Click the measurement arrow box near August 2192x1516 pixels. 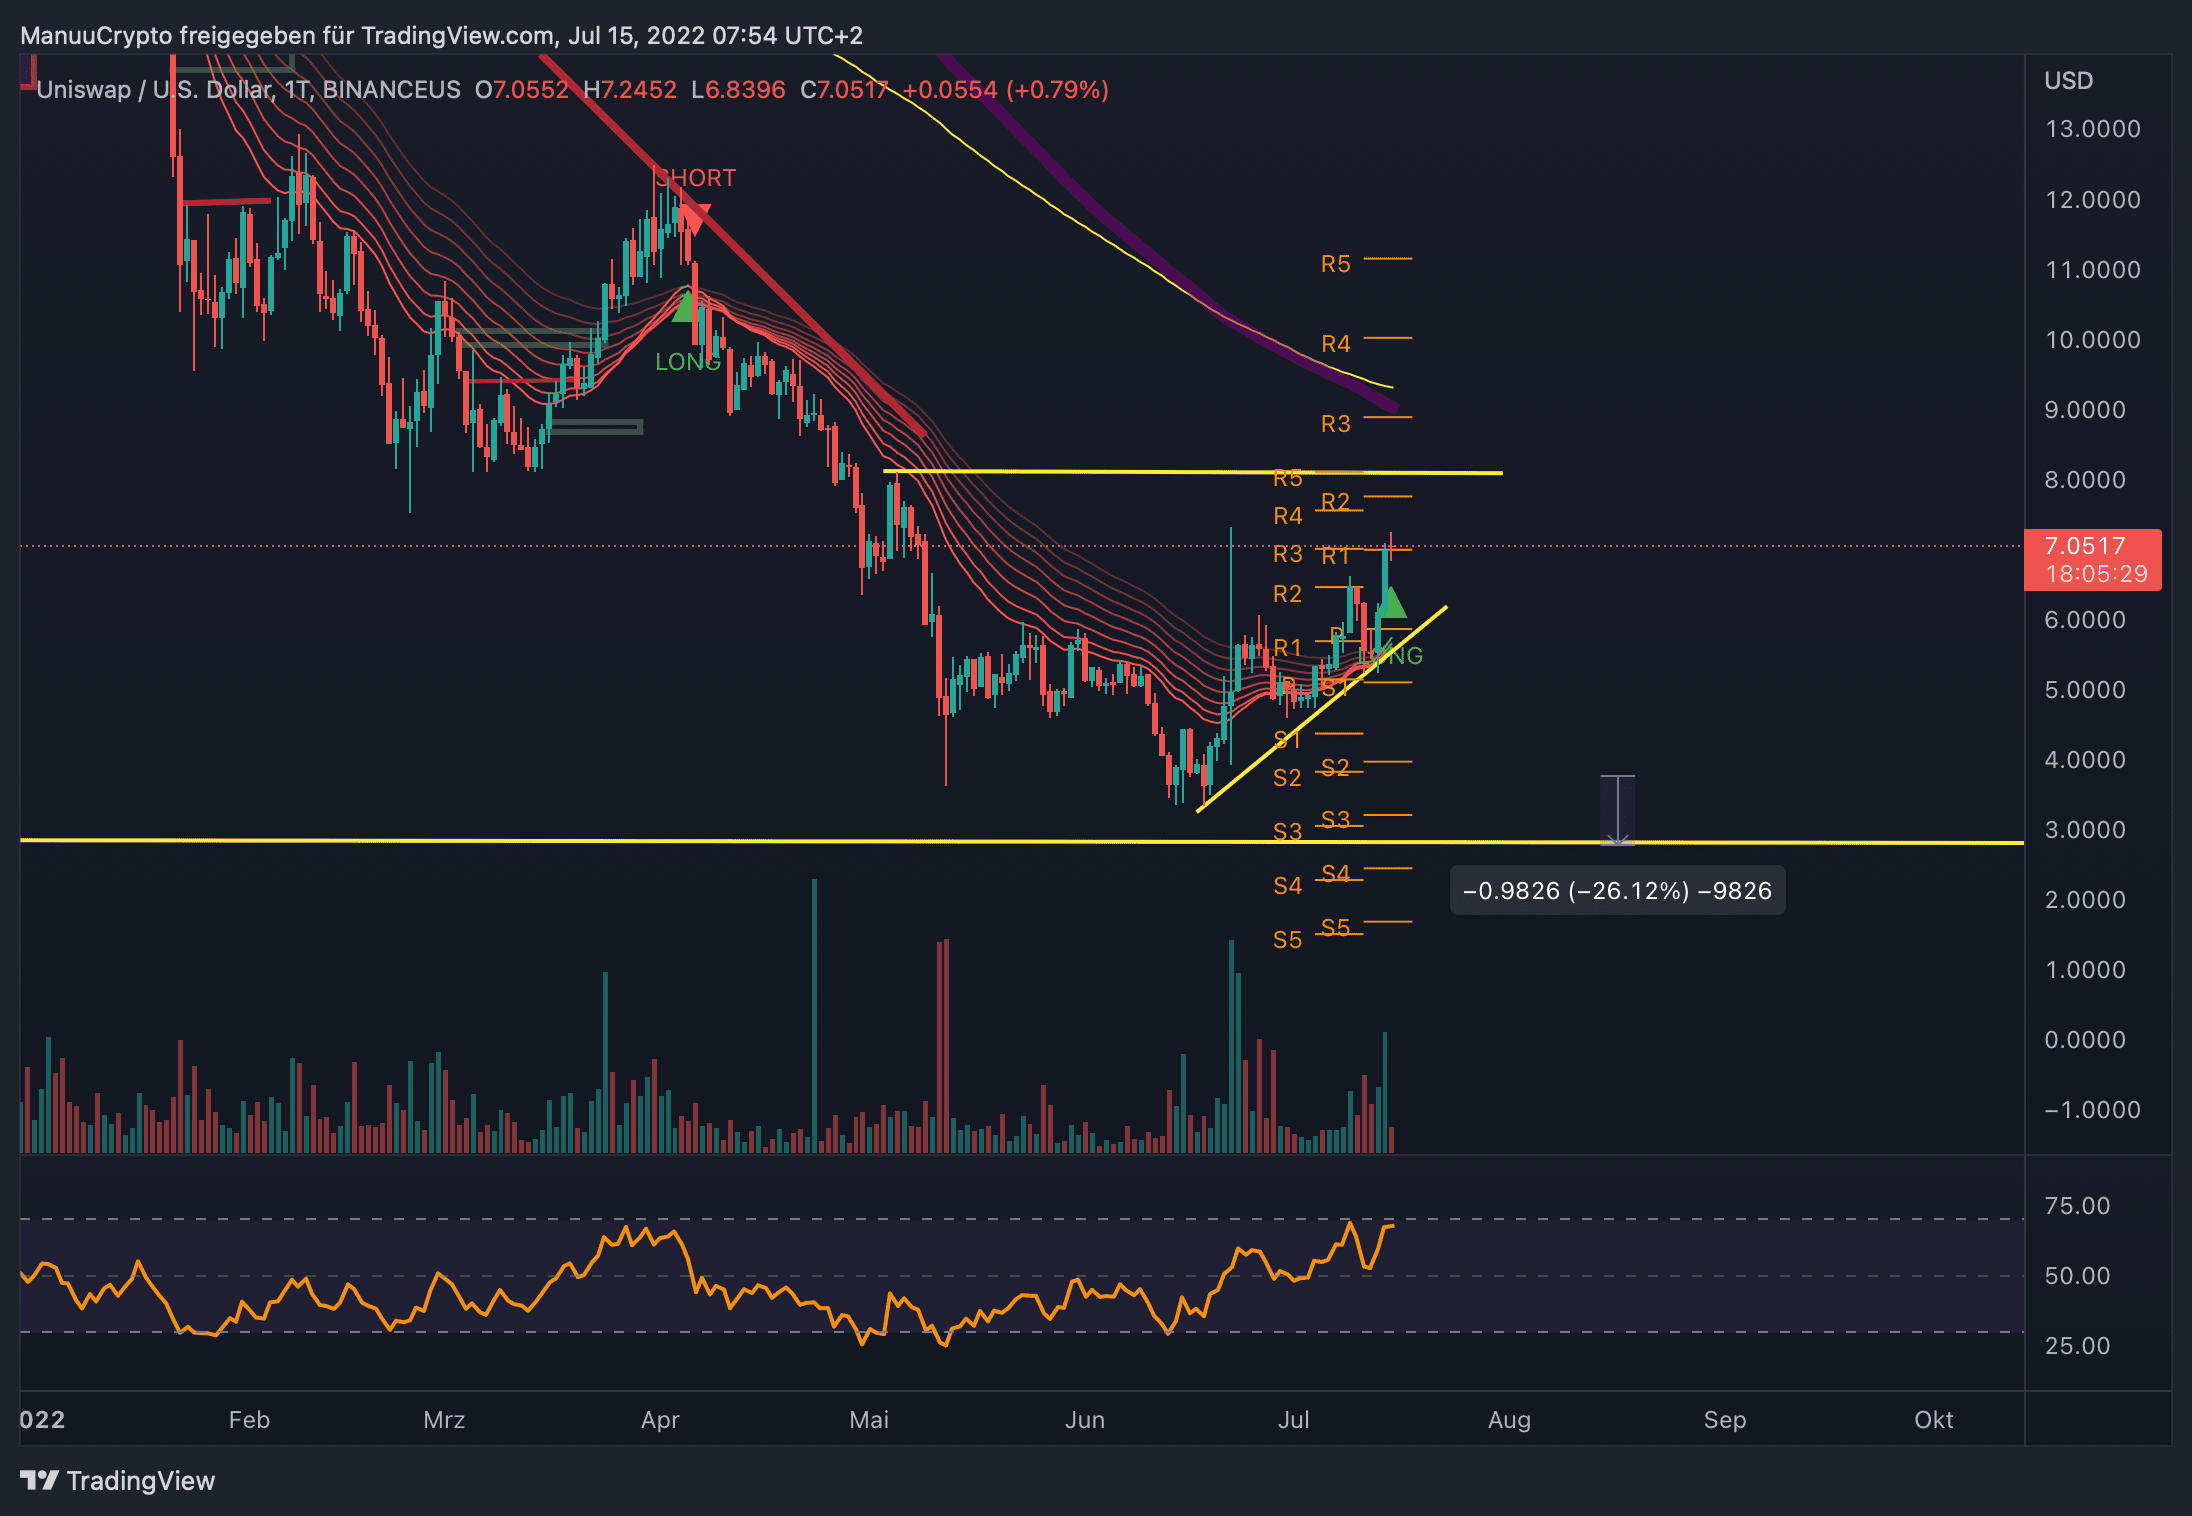[x=1617, y=810]
